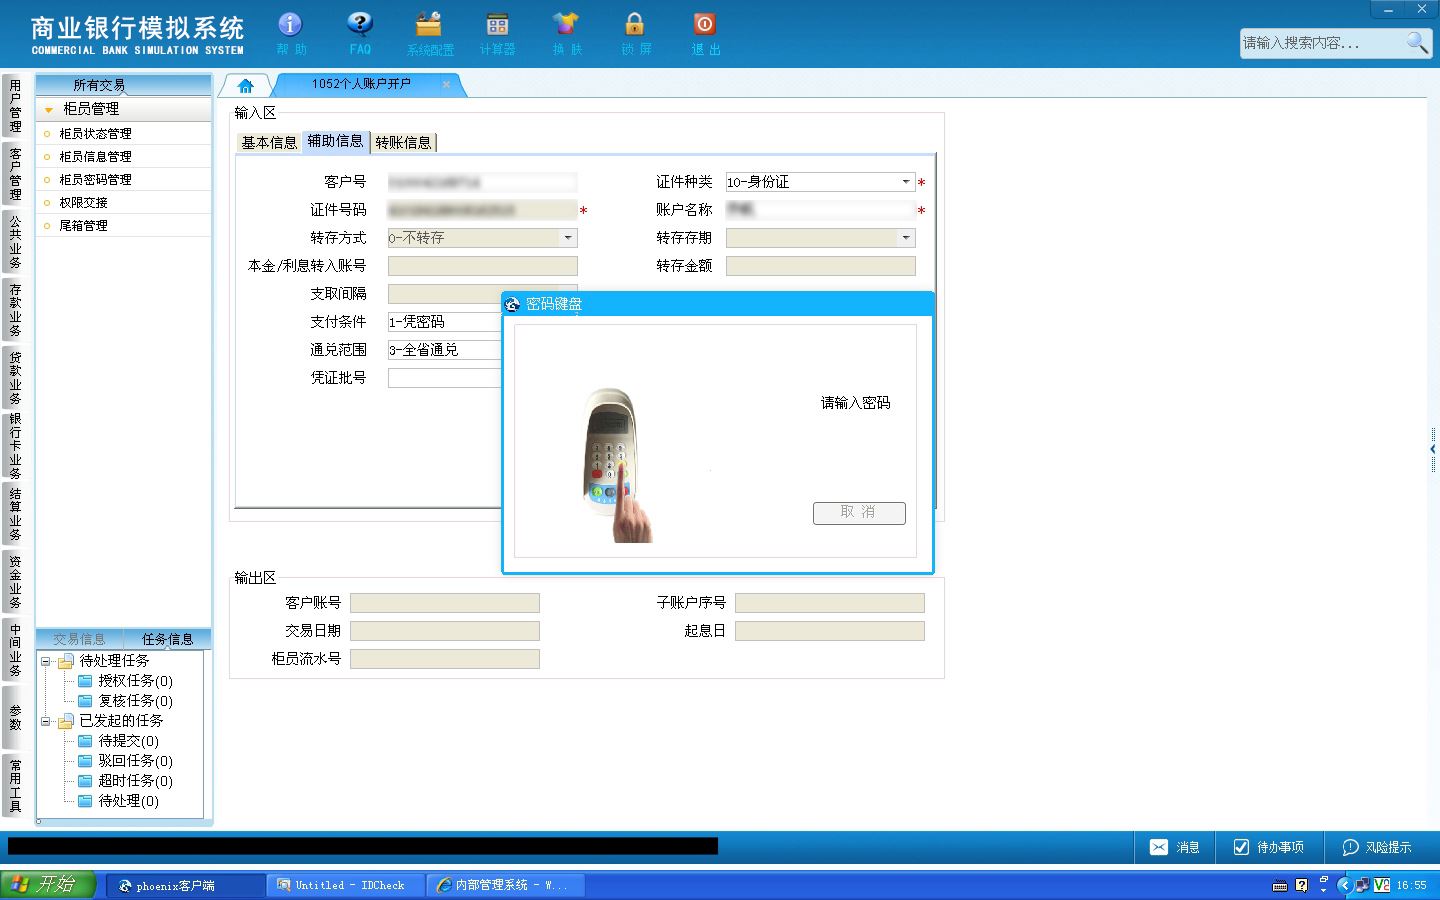Open 资金业务 side tab
The height and width of the screenshot is (900, 1440).
tap(15, 581)
